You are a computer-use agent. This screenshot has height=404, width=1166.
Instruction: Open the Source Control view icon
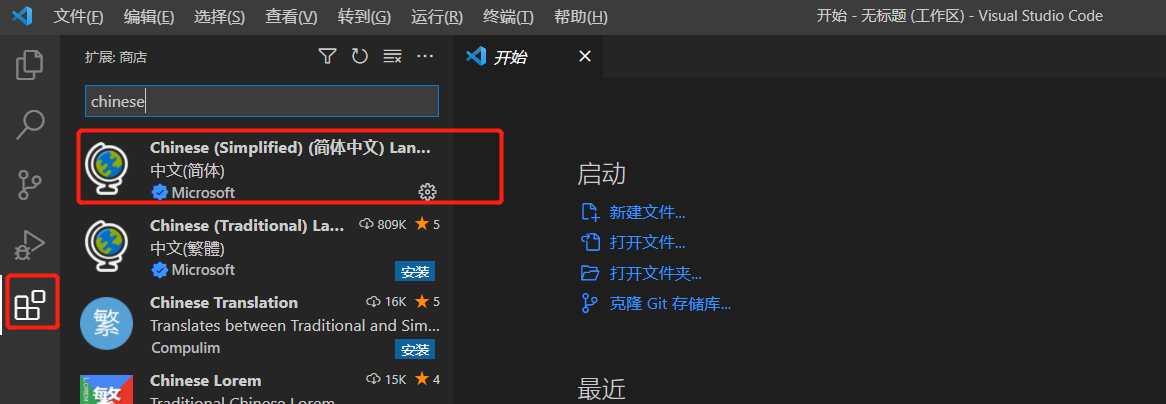(30, 185)
